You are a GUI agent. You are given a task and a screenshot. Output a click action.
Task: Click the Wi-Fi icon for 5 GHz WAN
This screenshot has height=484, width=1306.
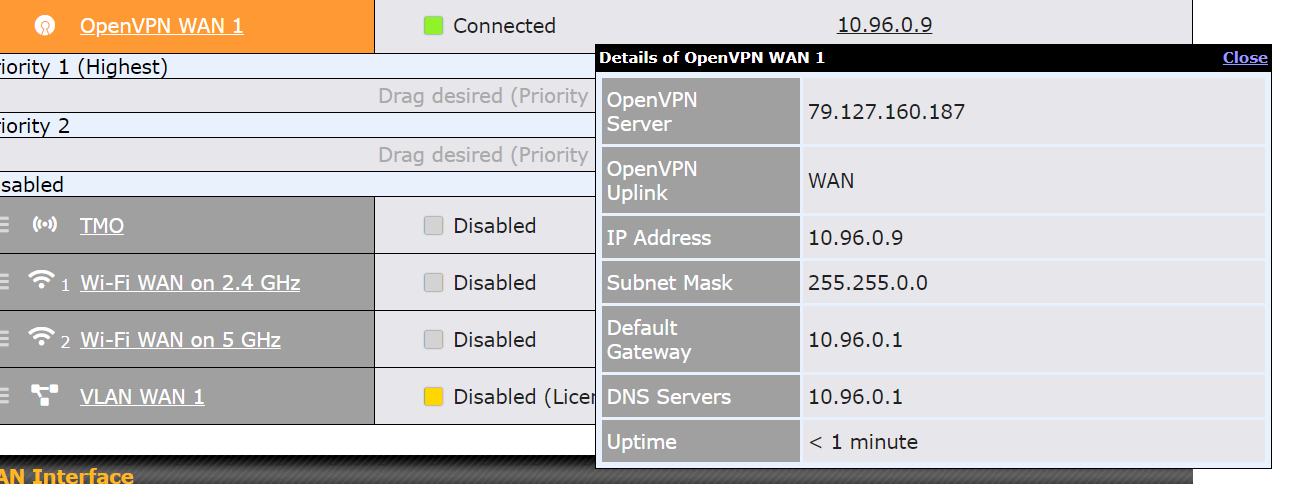pyautogui.click(x=41, y=337)
